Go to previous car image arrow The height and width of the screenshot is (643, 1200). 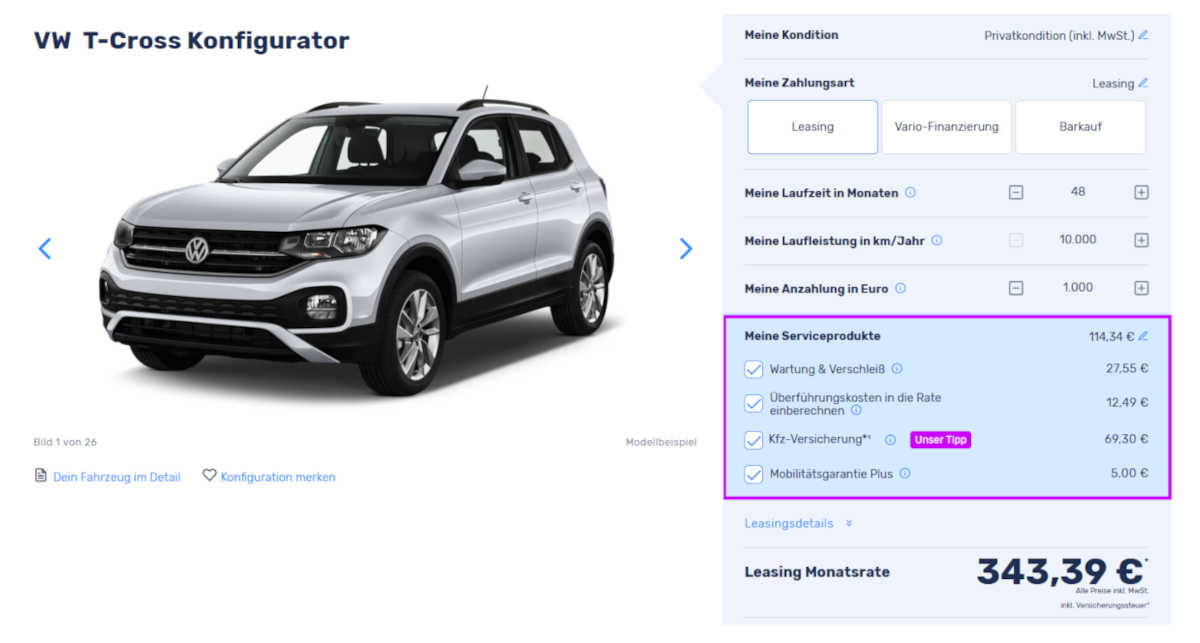(44, 248)
